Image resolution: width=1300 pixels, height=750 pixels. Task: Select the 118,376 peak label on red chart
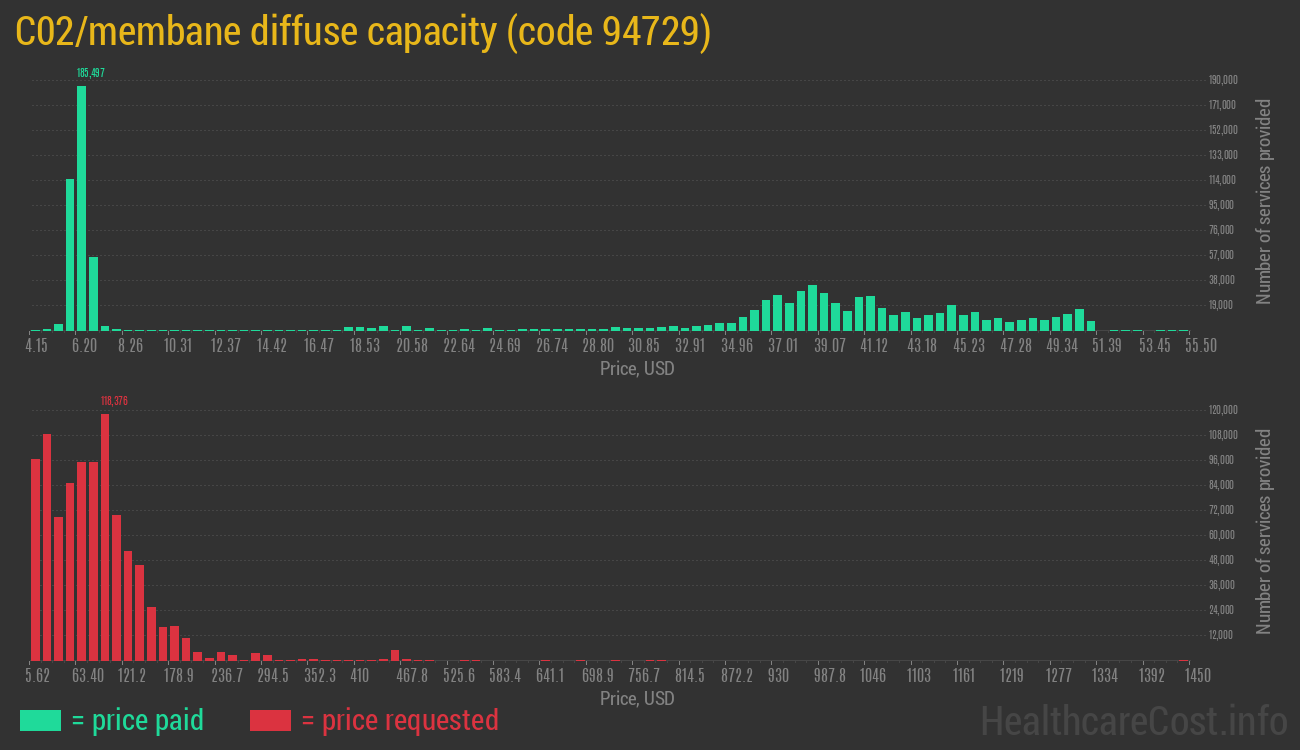pos(113,401)
